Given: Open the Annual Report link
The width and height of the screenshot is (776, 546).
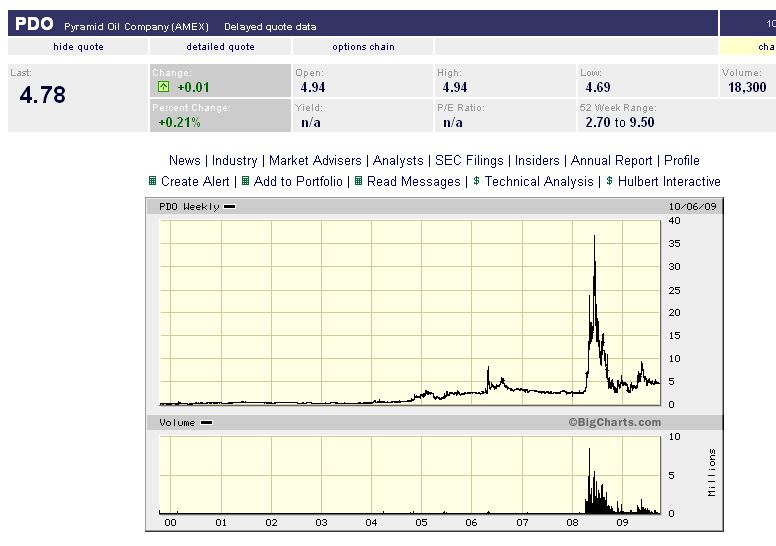Looking at the screenshot, I should (611, 160).
